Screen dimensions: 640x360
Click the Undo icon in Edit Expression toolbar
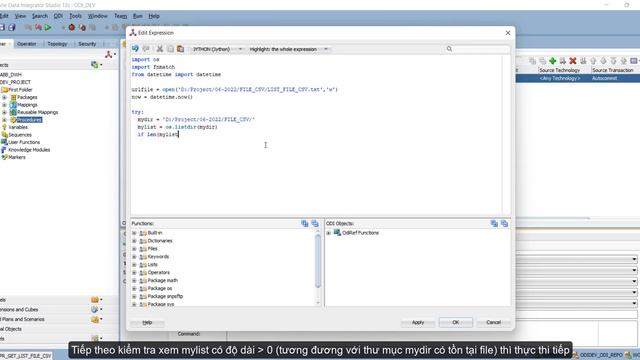pyautogui.click(x=135, y=49)
